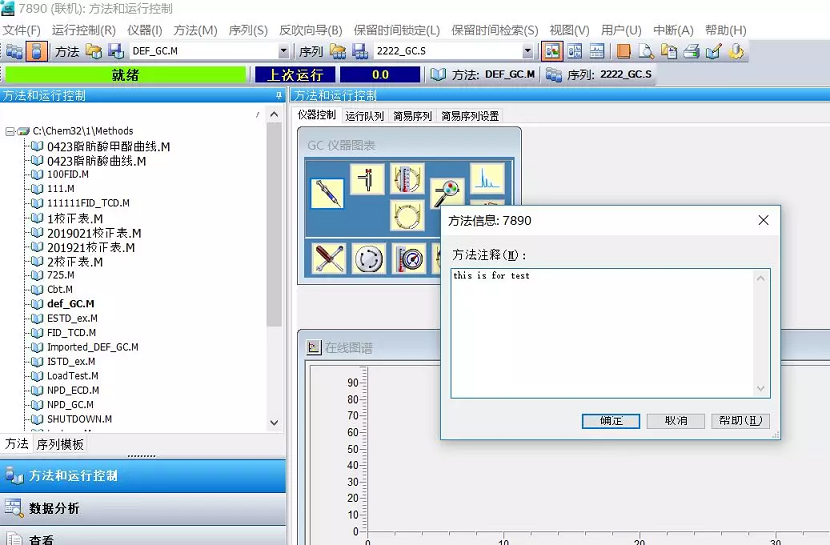
Task: Open the sequence name 2222_GC.S dropdown
Action: tap(527, 51)
